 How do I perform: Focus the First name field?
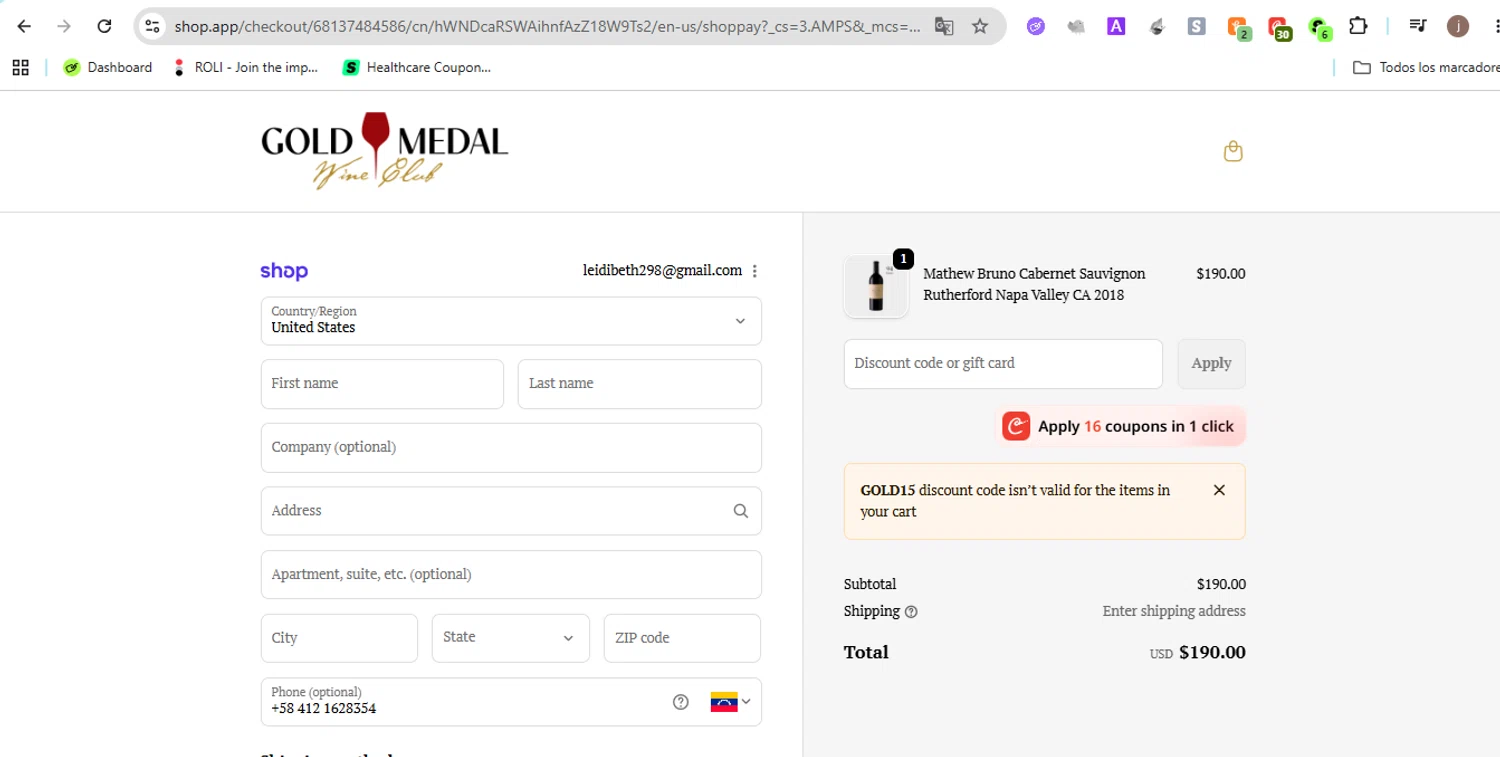382,384
